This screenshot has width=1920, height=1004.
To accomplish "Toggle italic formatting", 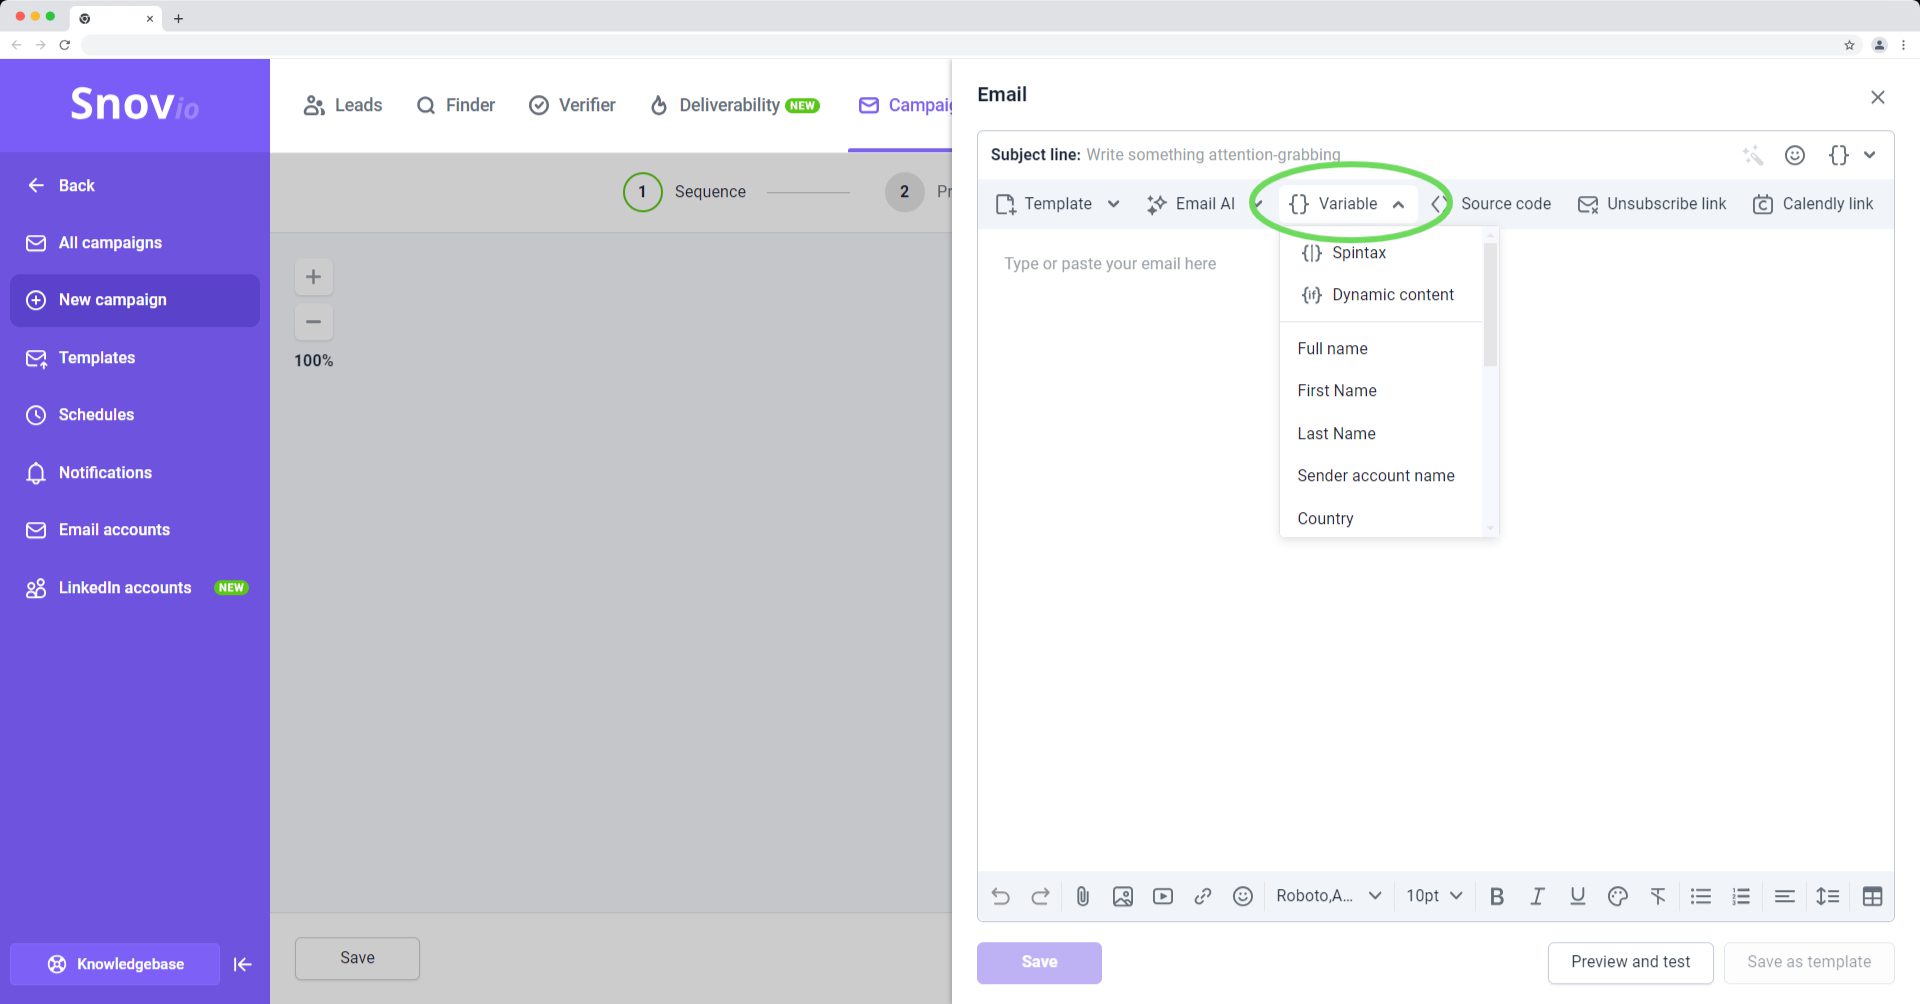I will pyautogui.click(x=1537, y=896).
